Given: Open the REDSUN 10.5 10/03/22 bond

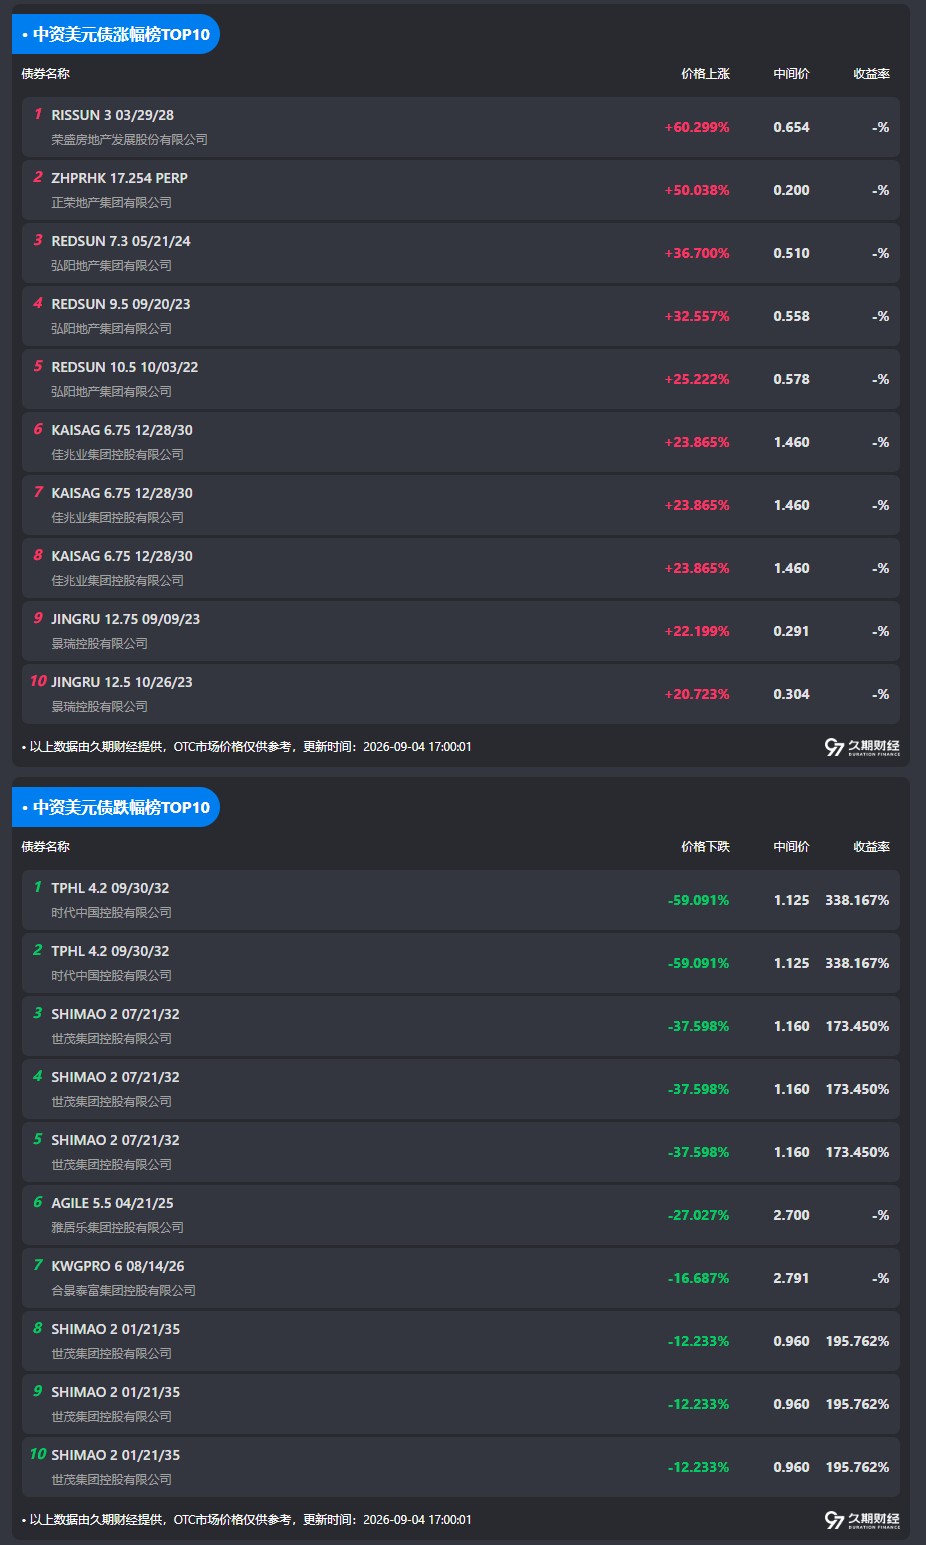Looking at the screenshot, I should pyautogui.click(x=125, y=367).
